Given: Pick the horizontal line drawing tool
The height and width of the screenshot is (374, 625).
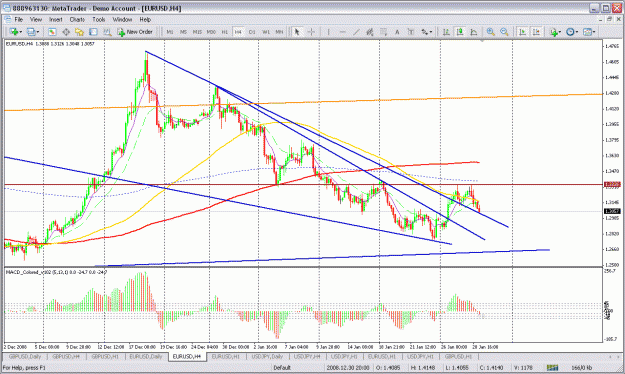Looking at the screenshot, I should [342, 32].
